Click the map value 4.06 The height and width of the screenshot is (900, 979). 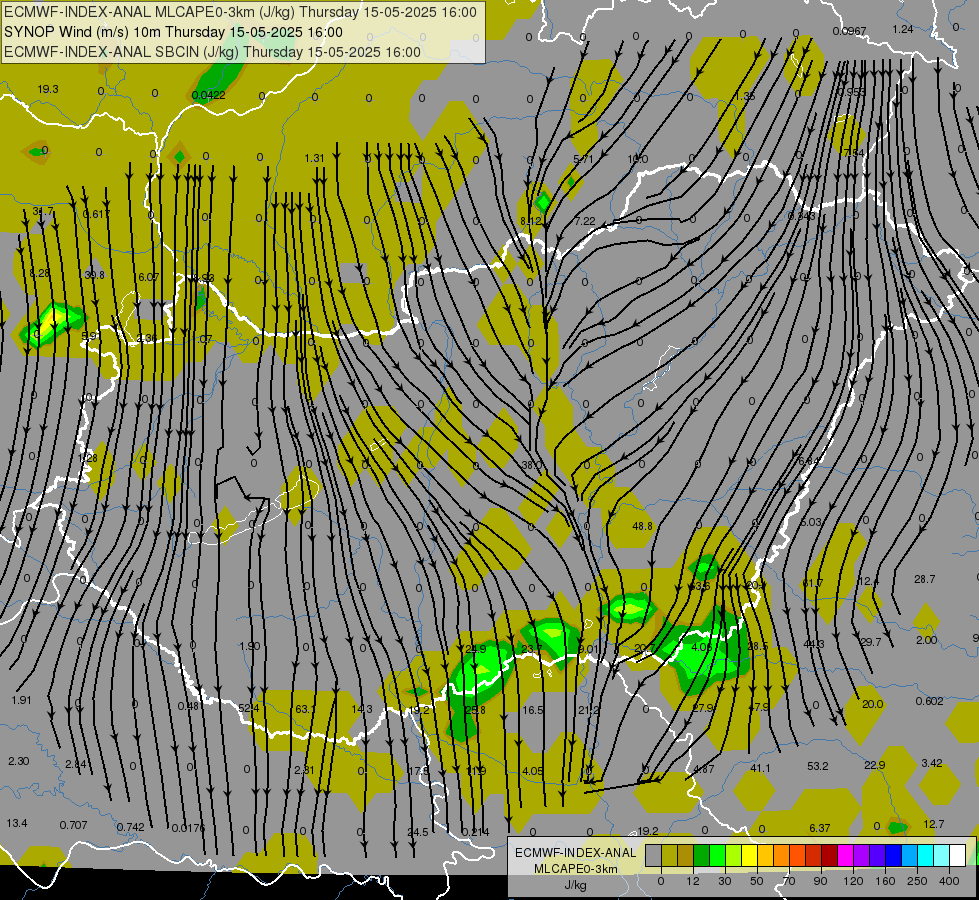702,647
